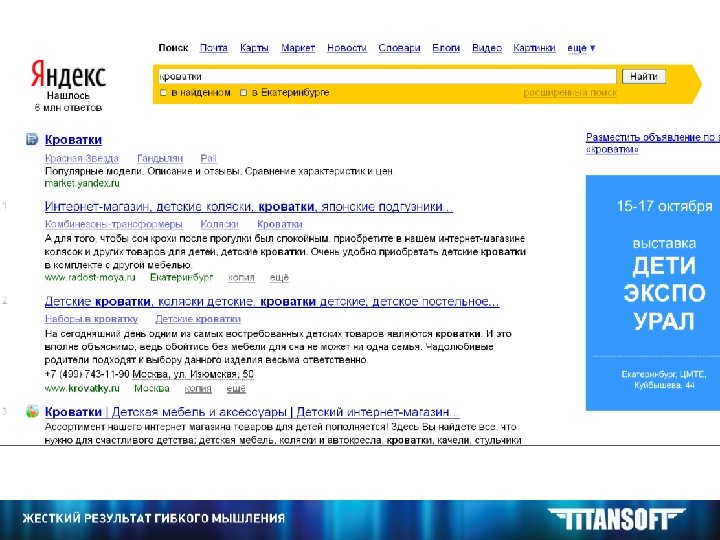The height and width of the screenshot is (540, 720).
Task: Click the favicon beside third search result
Action: [32, 411]
